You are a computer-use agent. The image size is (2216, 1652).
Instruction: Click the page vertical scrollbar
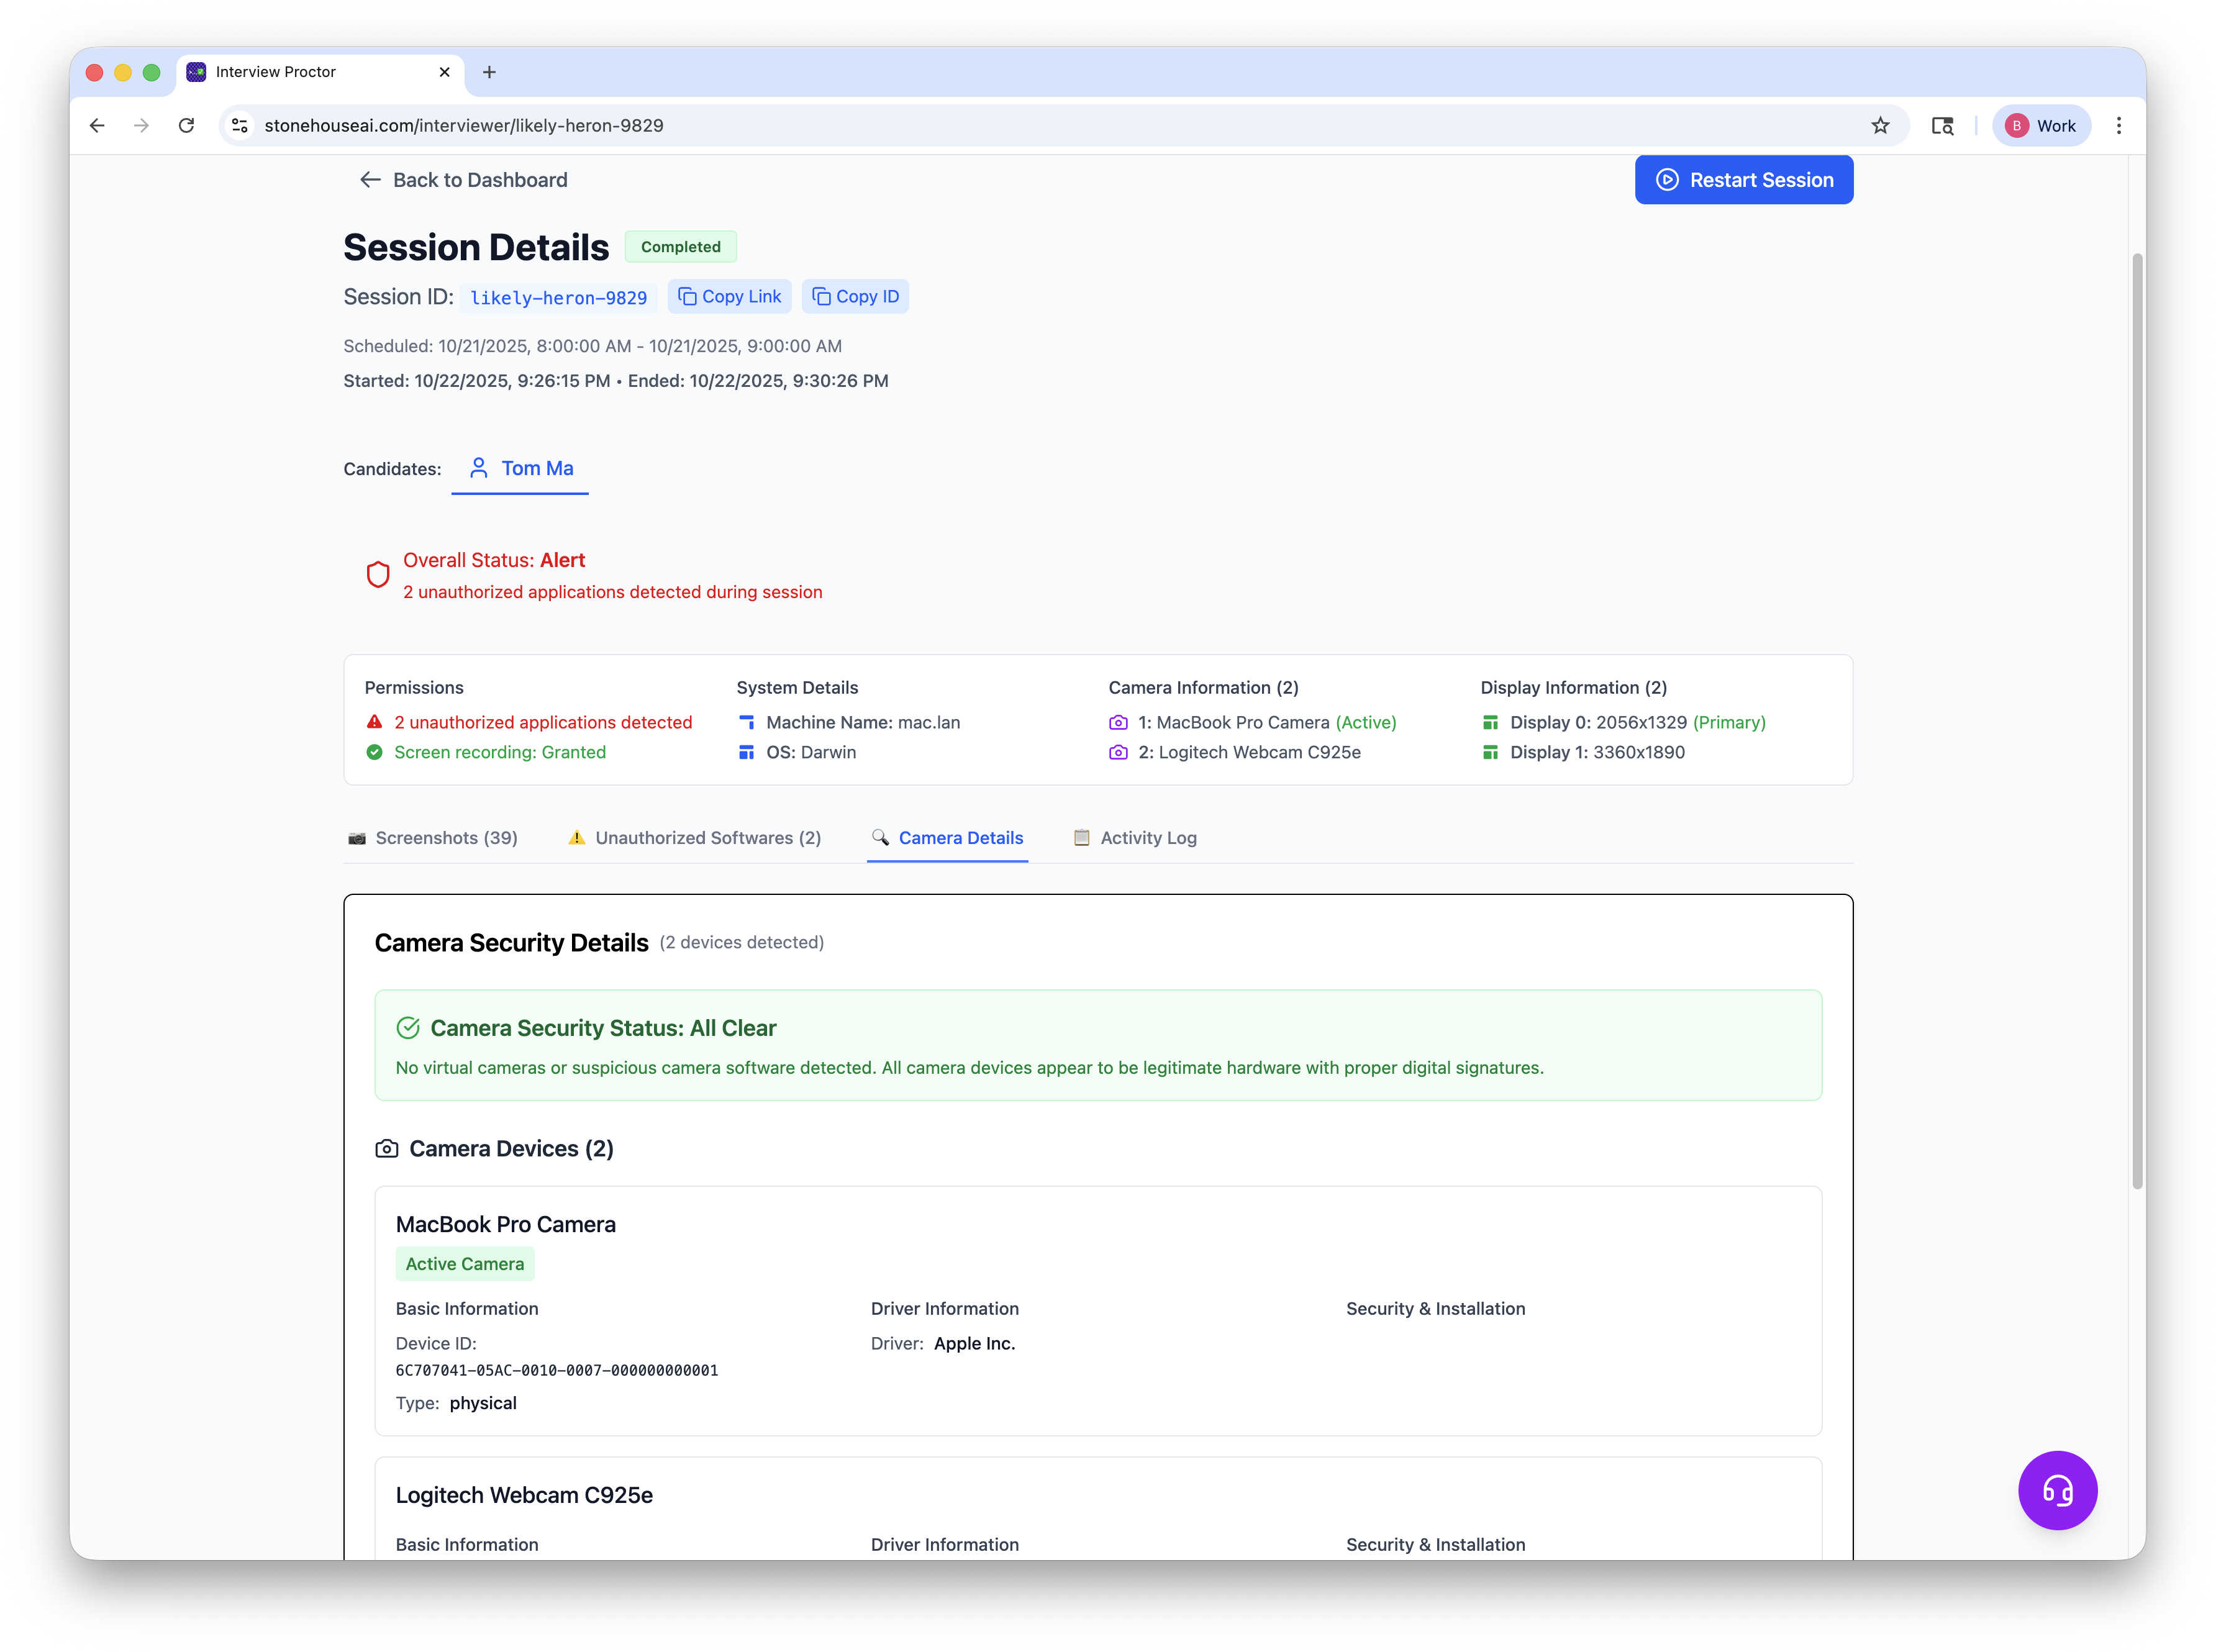(2137, 720)
